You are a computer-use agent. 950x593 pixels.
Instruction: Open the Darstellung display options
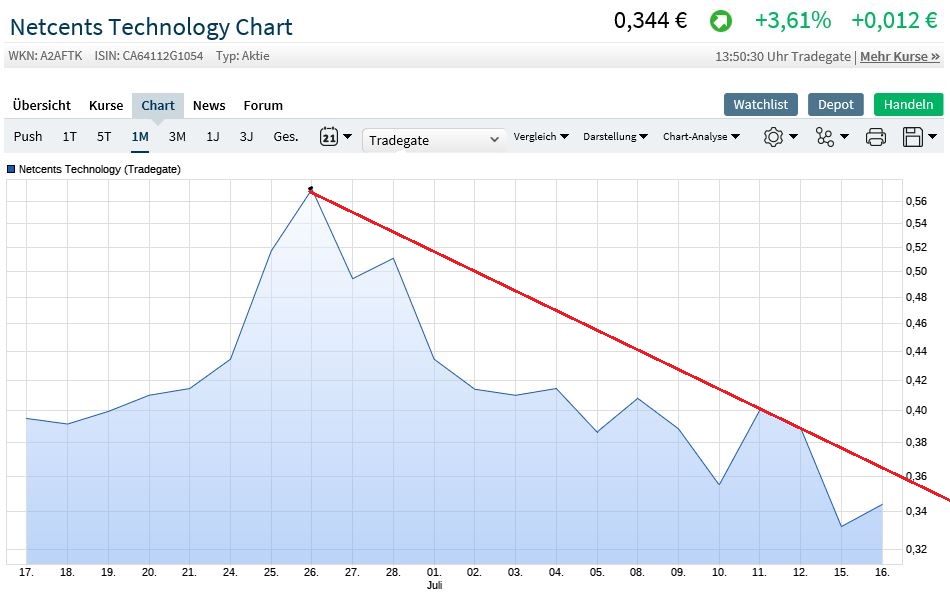coord(615,137)
